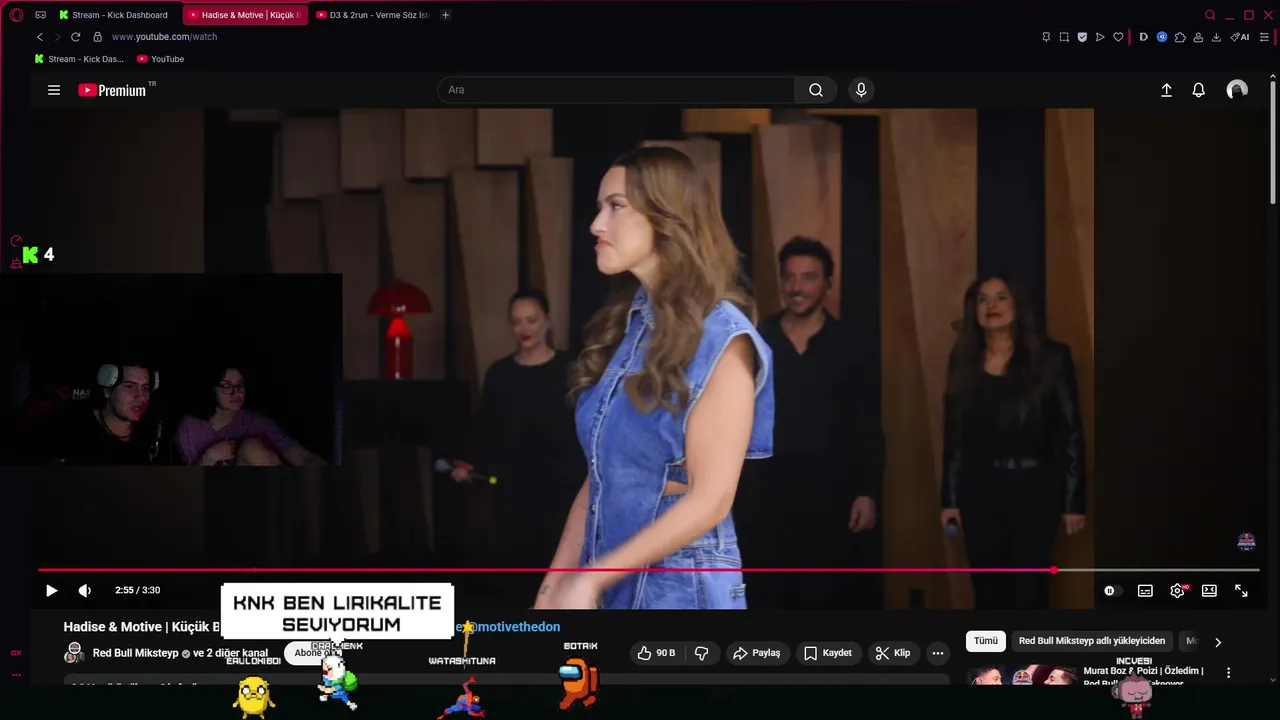Show browser downloads
This screenshot has height=720, width=1280.
coord(1216,37)
